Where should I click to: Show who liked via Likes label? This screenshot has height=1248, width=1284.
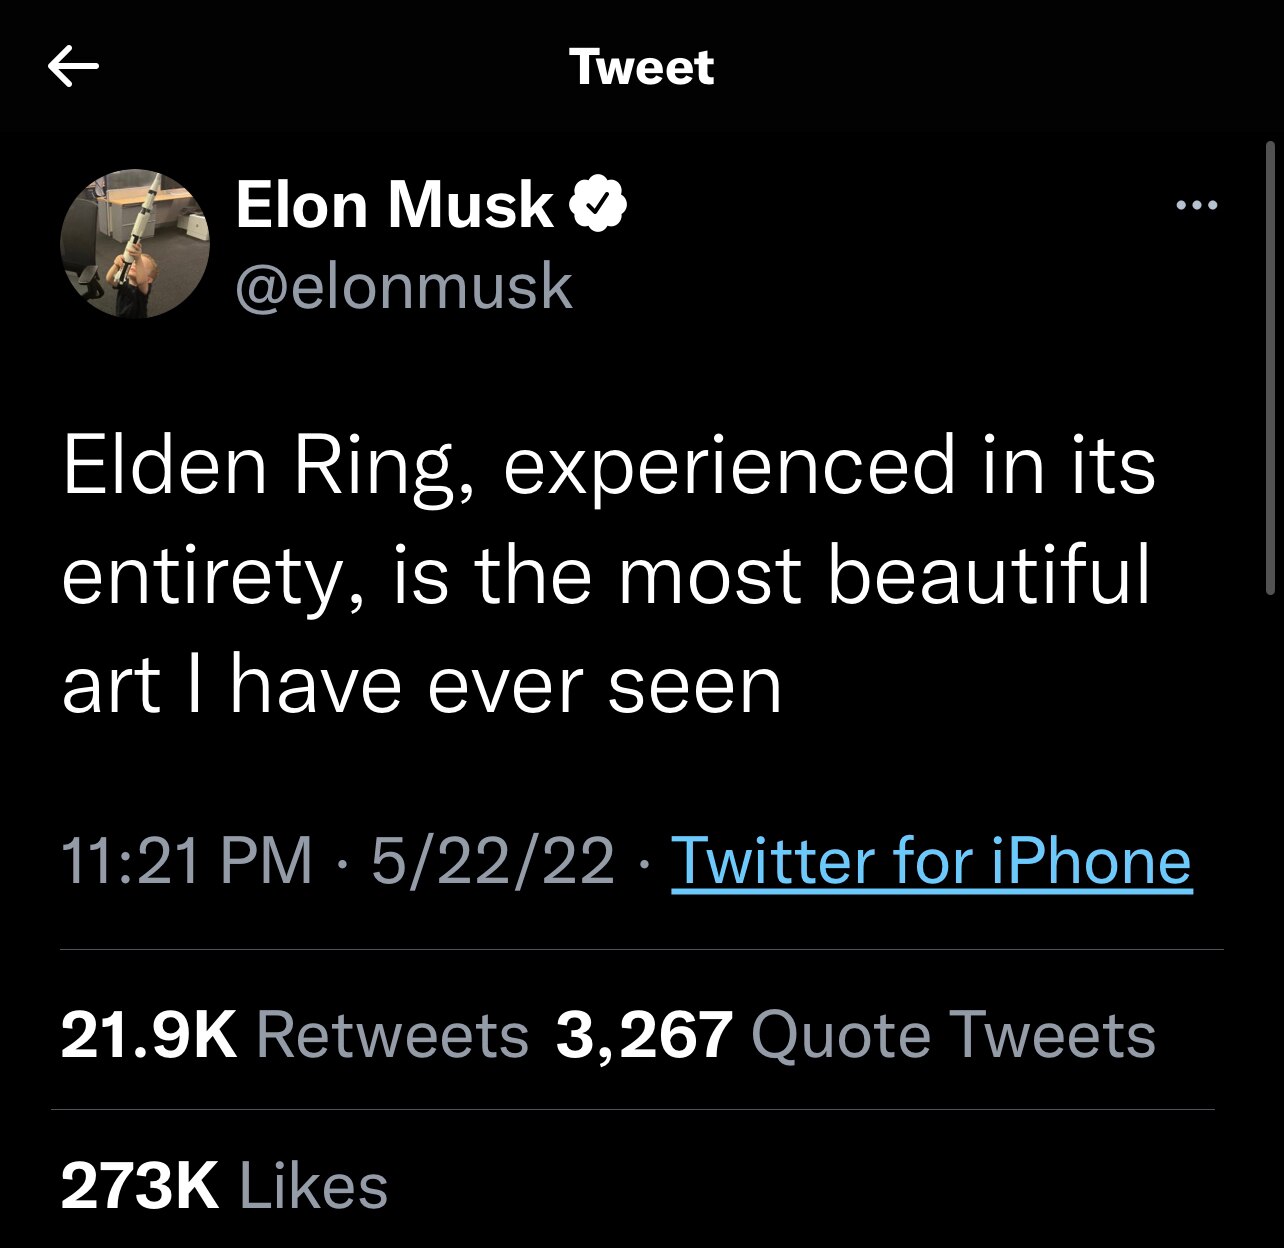click(313, 1187)
